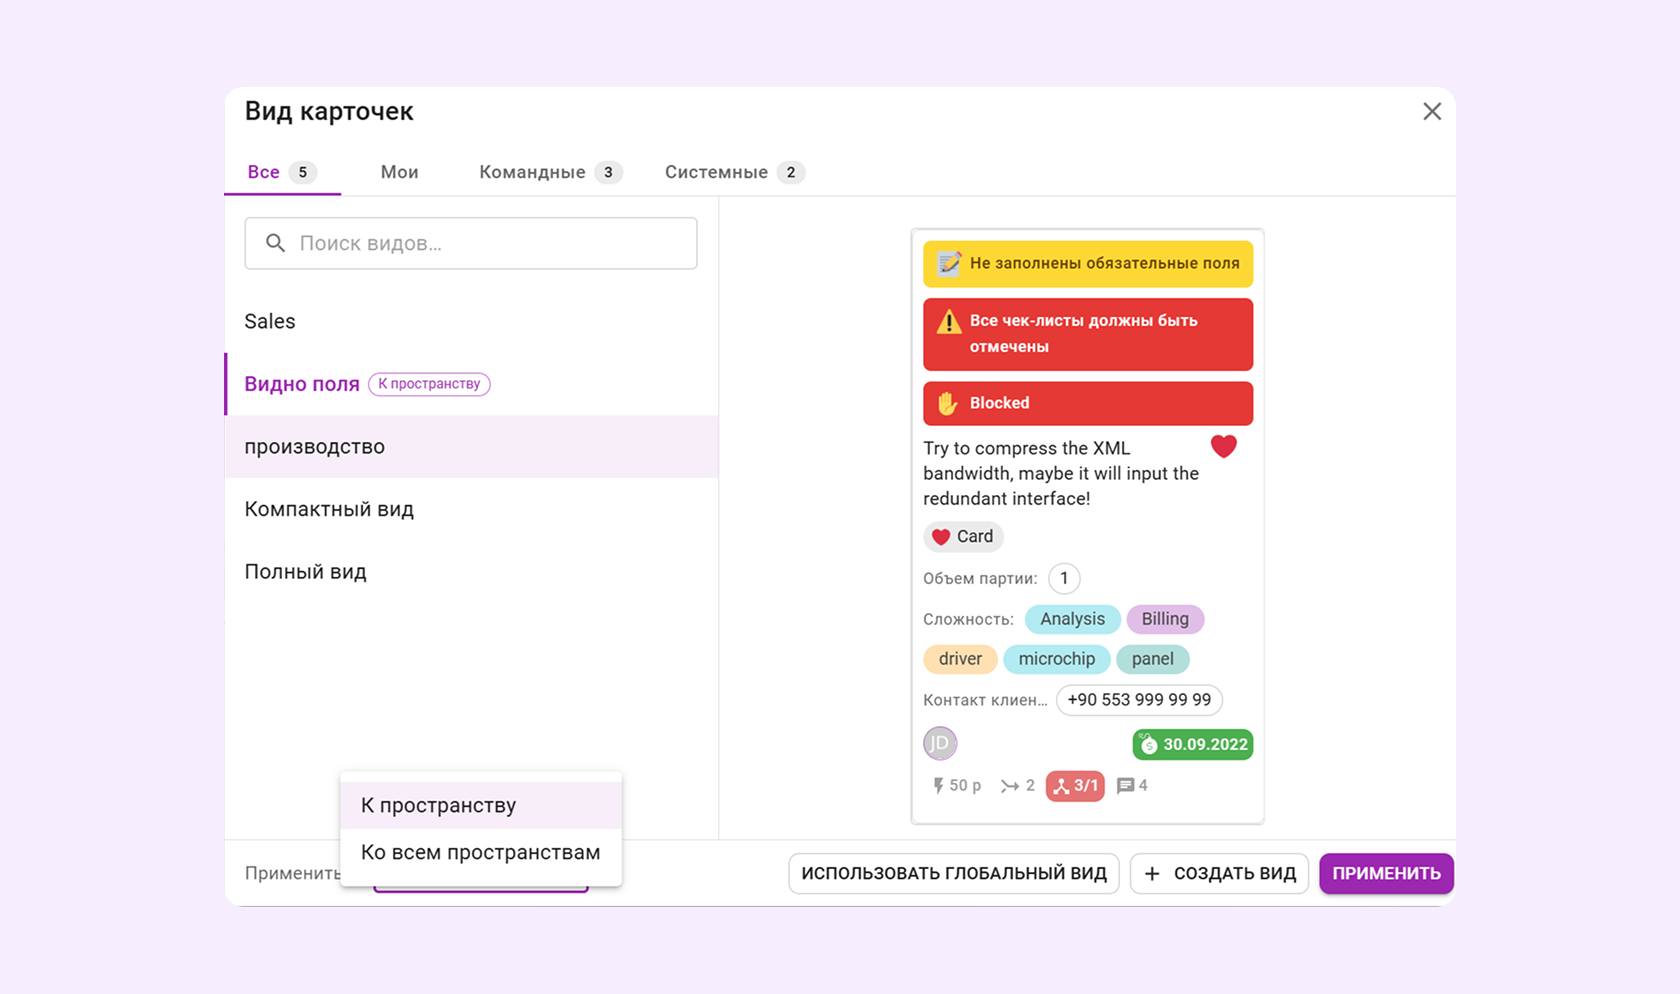Click the magnifier icon in search field
The width and height of the screenshot is (1680, 994).
275,243
